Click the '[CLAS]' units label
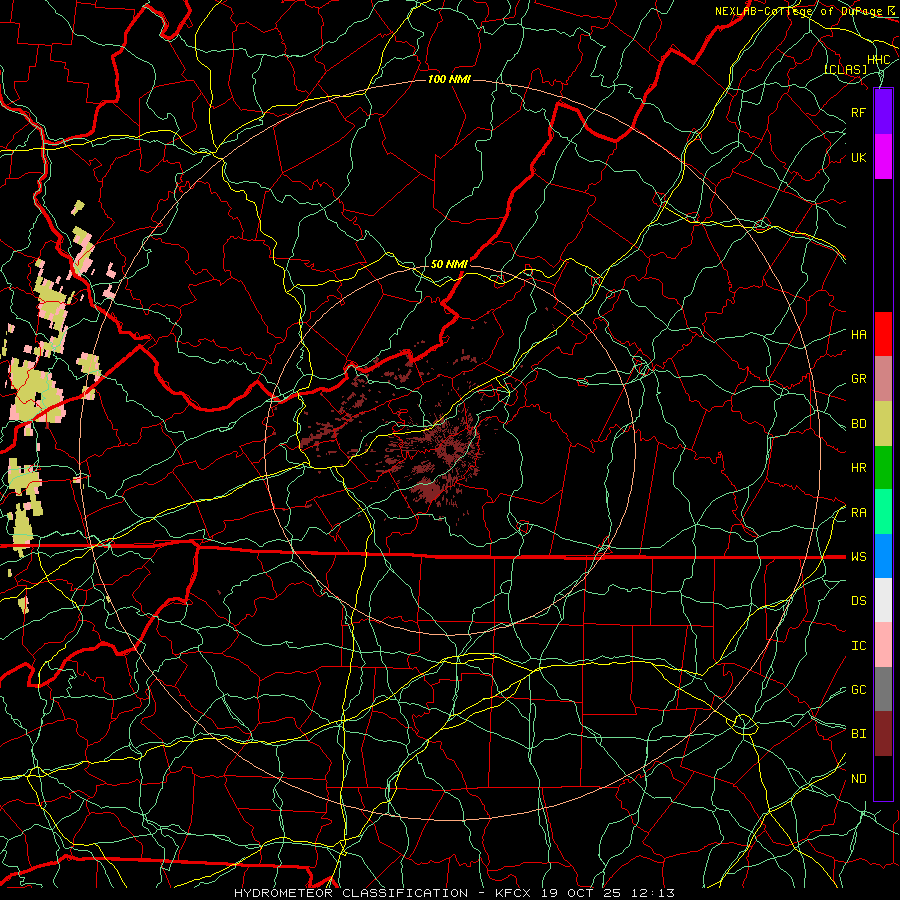 coord(845,70)
